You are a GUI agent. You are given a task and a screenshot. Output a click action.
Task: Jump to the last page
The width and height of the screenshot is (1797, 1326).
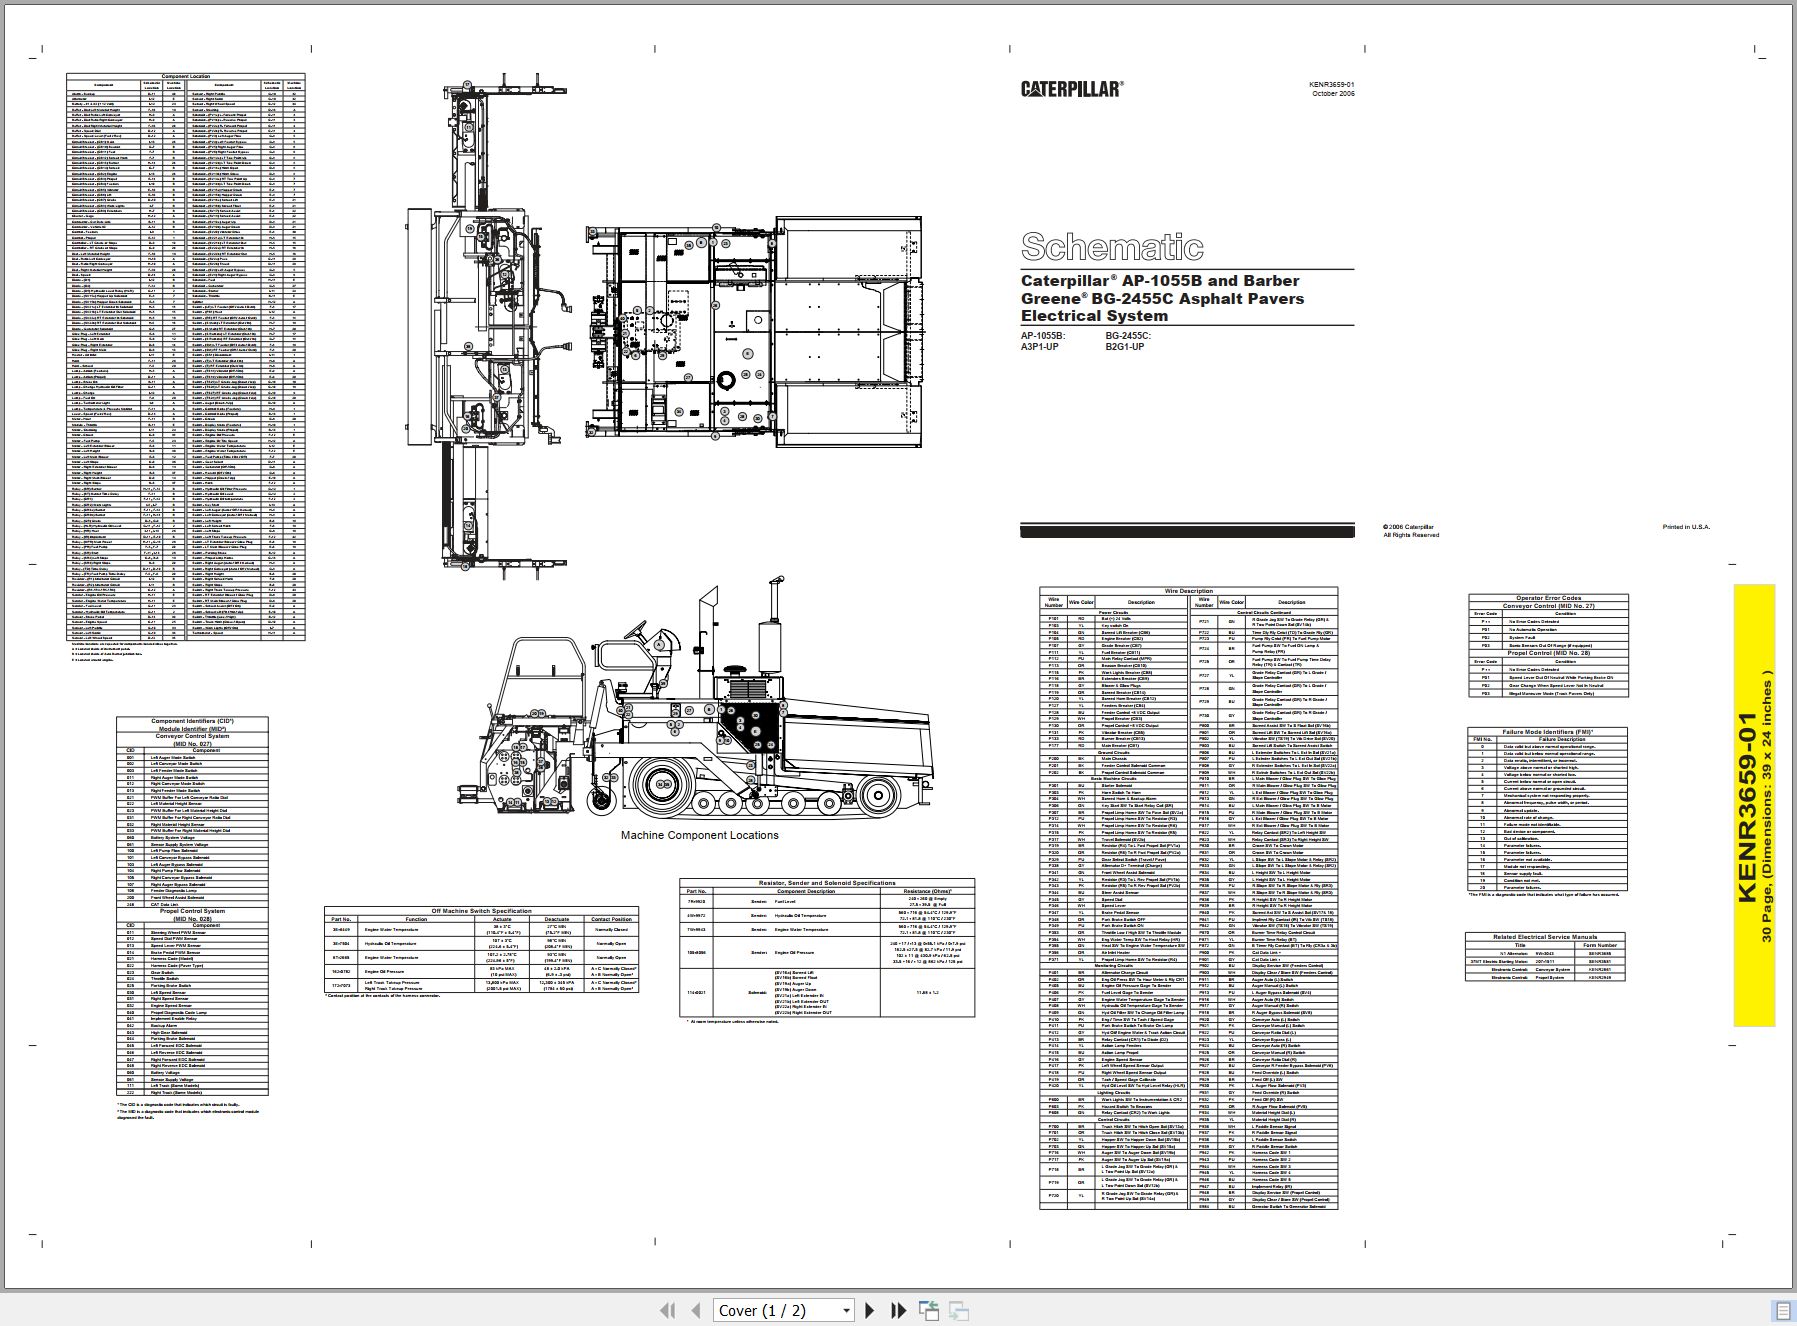click(x=898, y=1310)
